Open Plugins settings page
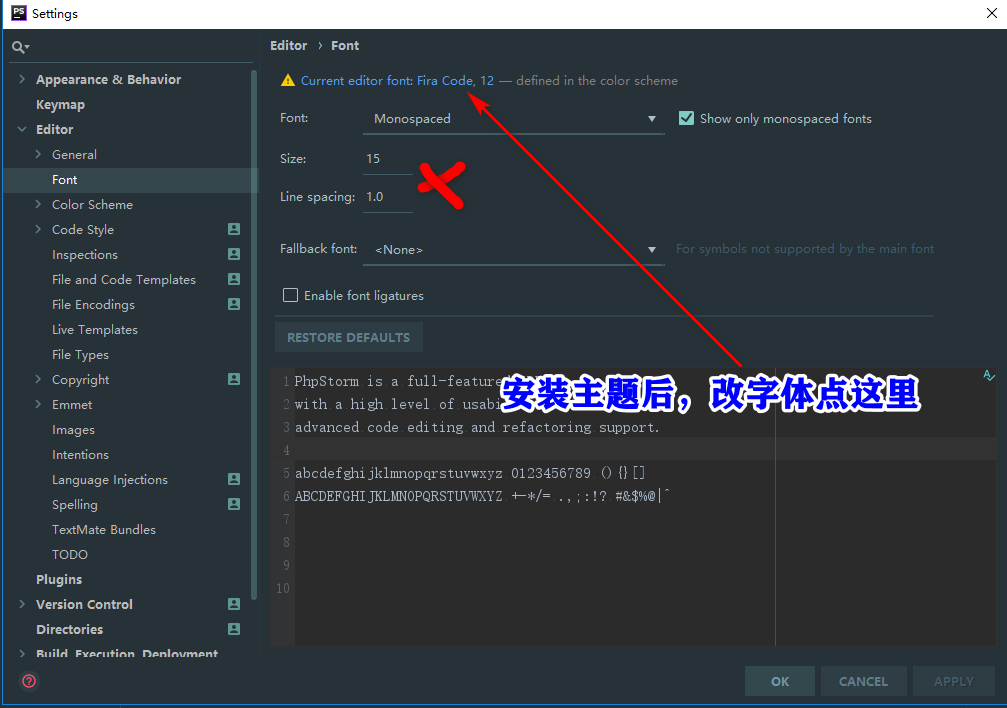Screen dimensions: 1007x708 [x=59, y=580]
